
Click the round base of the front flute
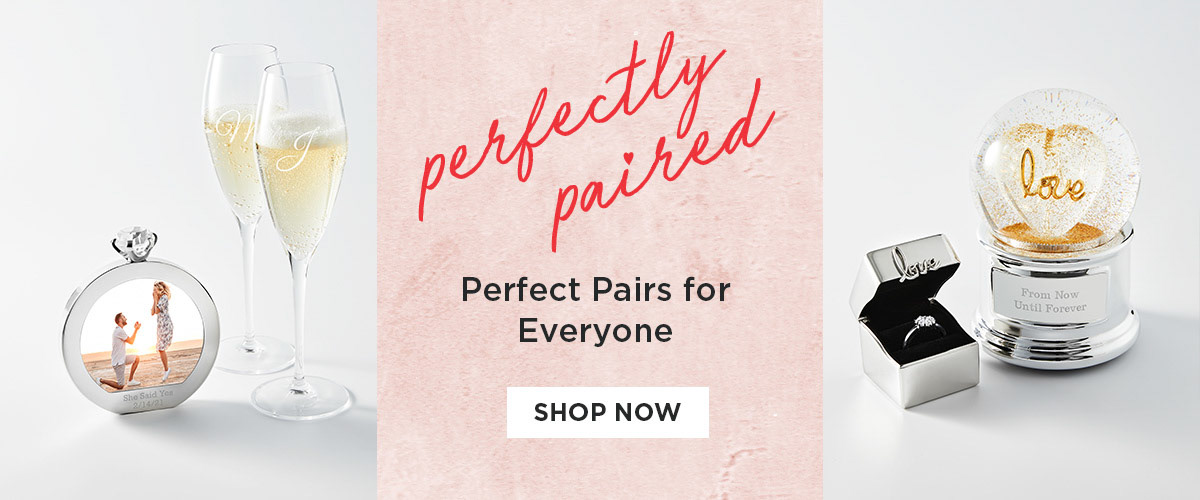pos(301,396)
